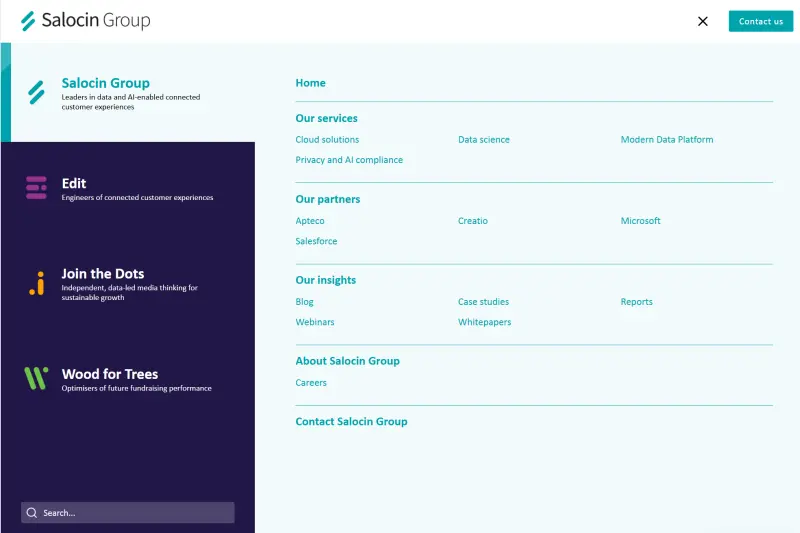Screen dimensions: 800x533
Task: Select the Salocin Group brand heading
Action: pyautogui.click(x=106, y=83)
